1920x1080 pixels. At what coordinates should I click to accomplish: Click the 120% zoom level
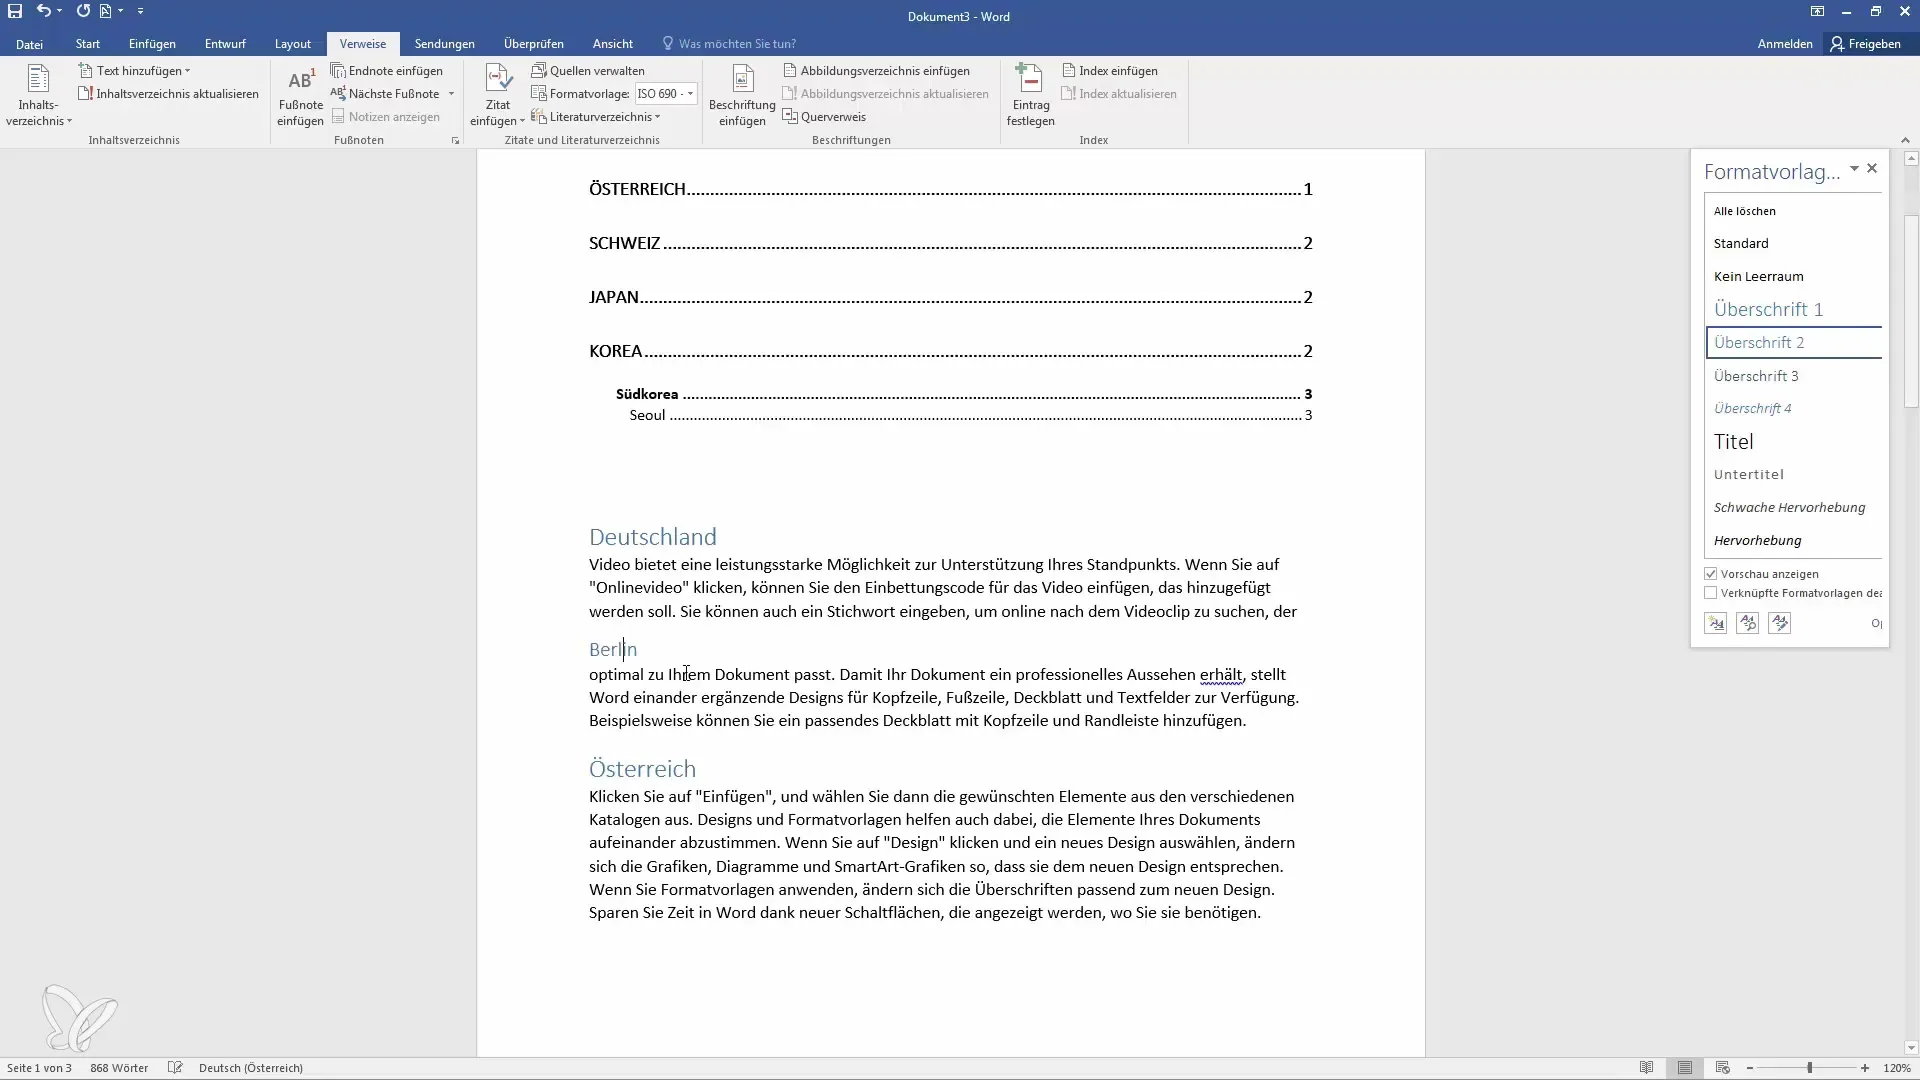pyautogui.click(x=1896, y=1068)
